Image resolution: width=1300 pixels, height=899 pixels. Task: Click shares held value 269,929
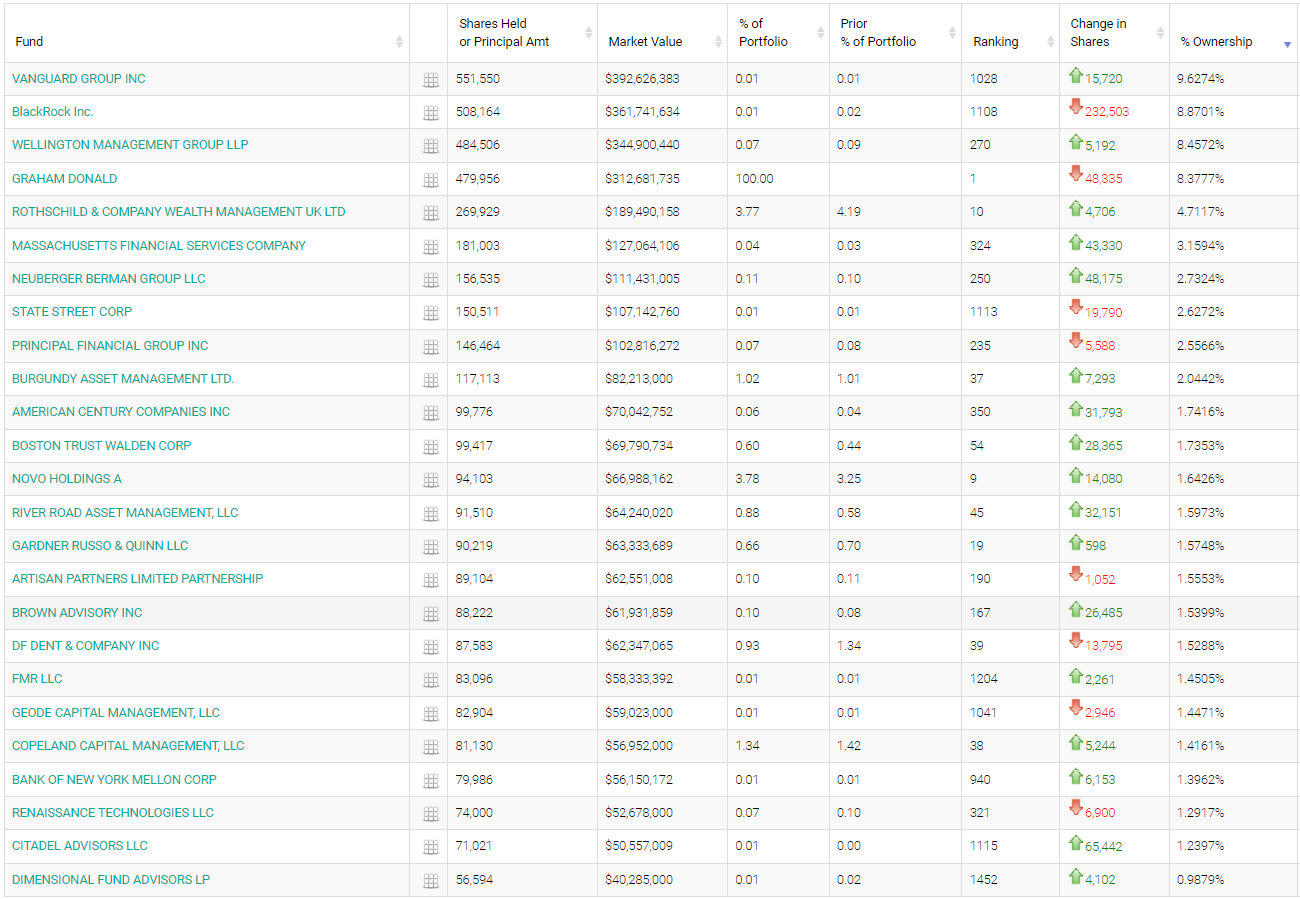[x=479, y=212]
